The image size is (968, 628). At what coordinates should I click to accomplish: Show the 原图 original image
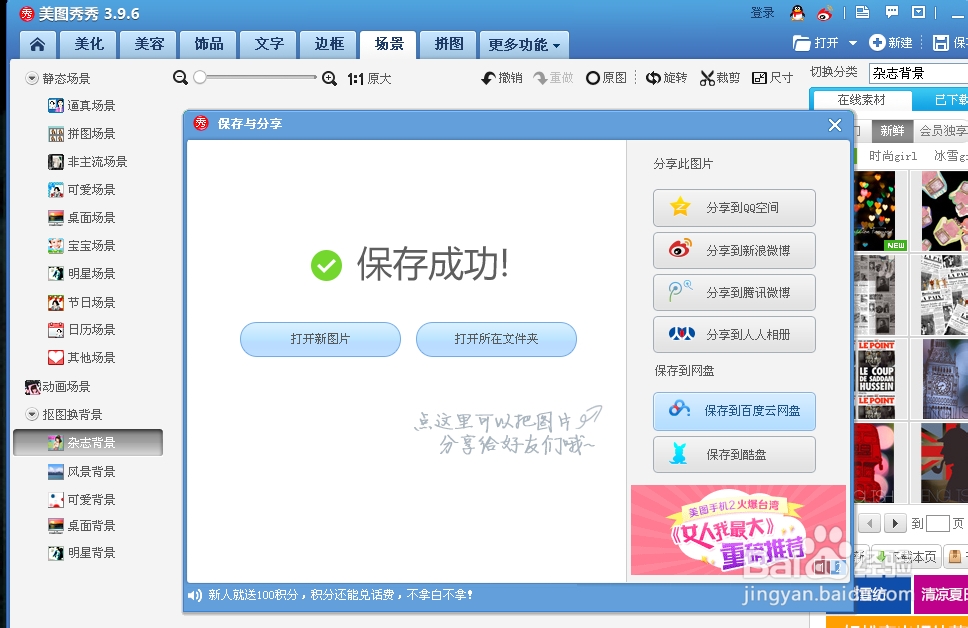(606, 78)
